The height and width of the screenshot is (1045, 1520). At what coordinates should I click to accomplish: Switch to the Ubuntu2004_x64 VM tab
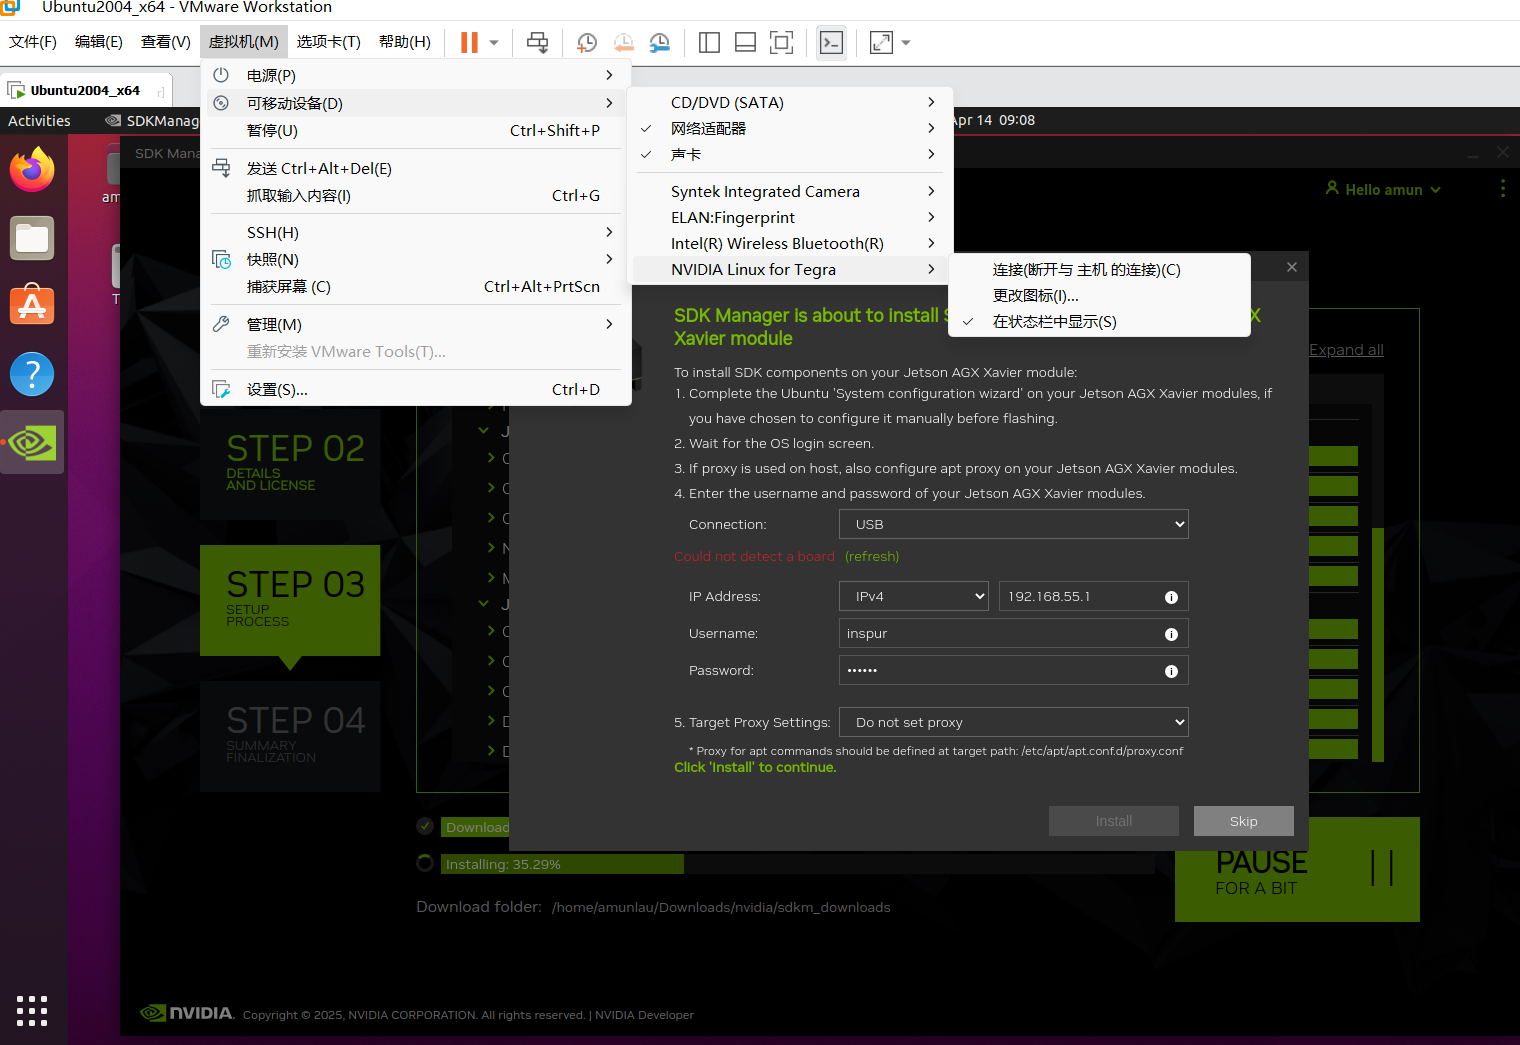[85, 90]
